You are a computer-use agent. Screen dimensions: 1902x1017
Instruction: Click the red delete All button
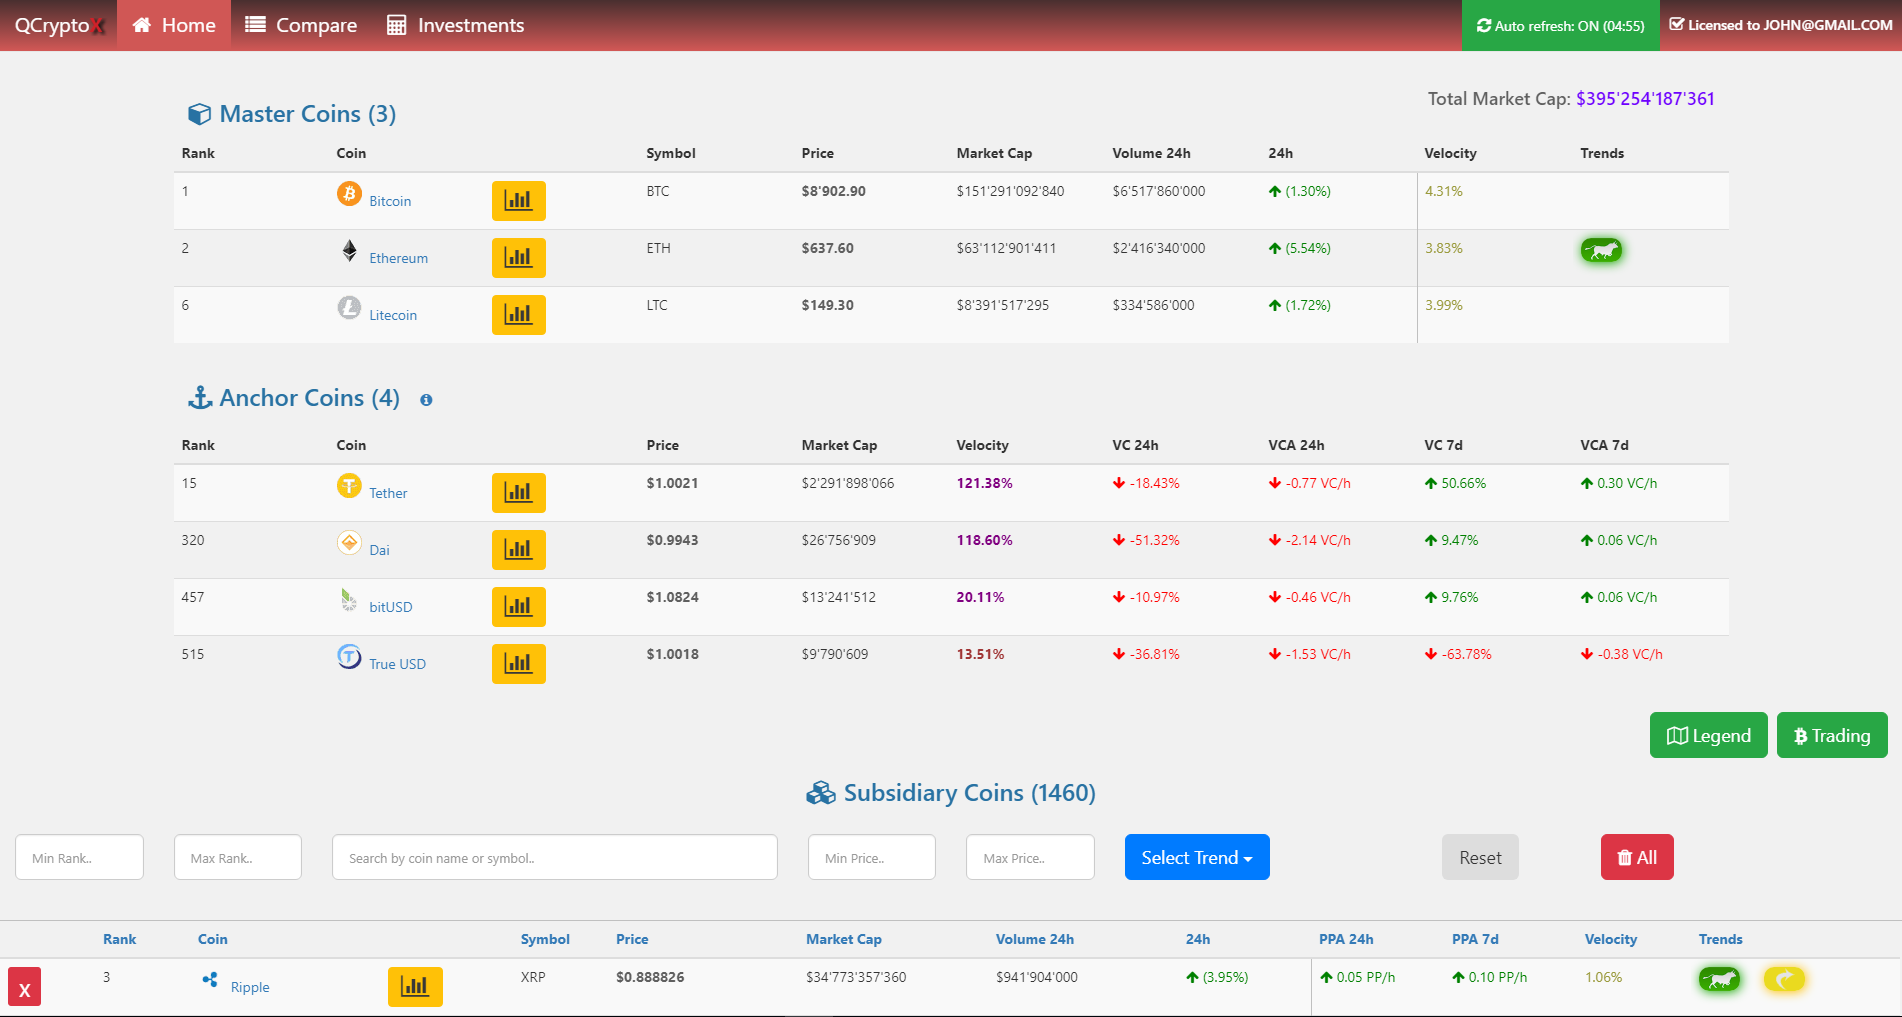[x=1636, y=857]
